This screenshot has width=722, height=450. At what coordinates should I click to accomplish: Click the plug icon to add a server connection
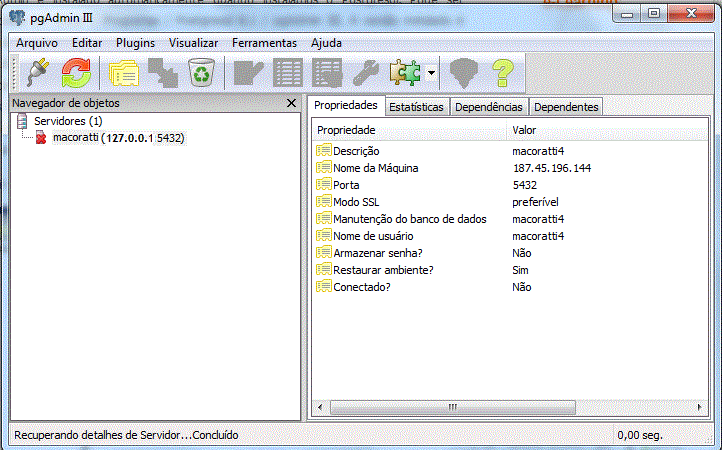pos(39,72)
